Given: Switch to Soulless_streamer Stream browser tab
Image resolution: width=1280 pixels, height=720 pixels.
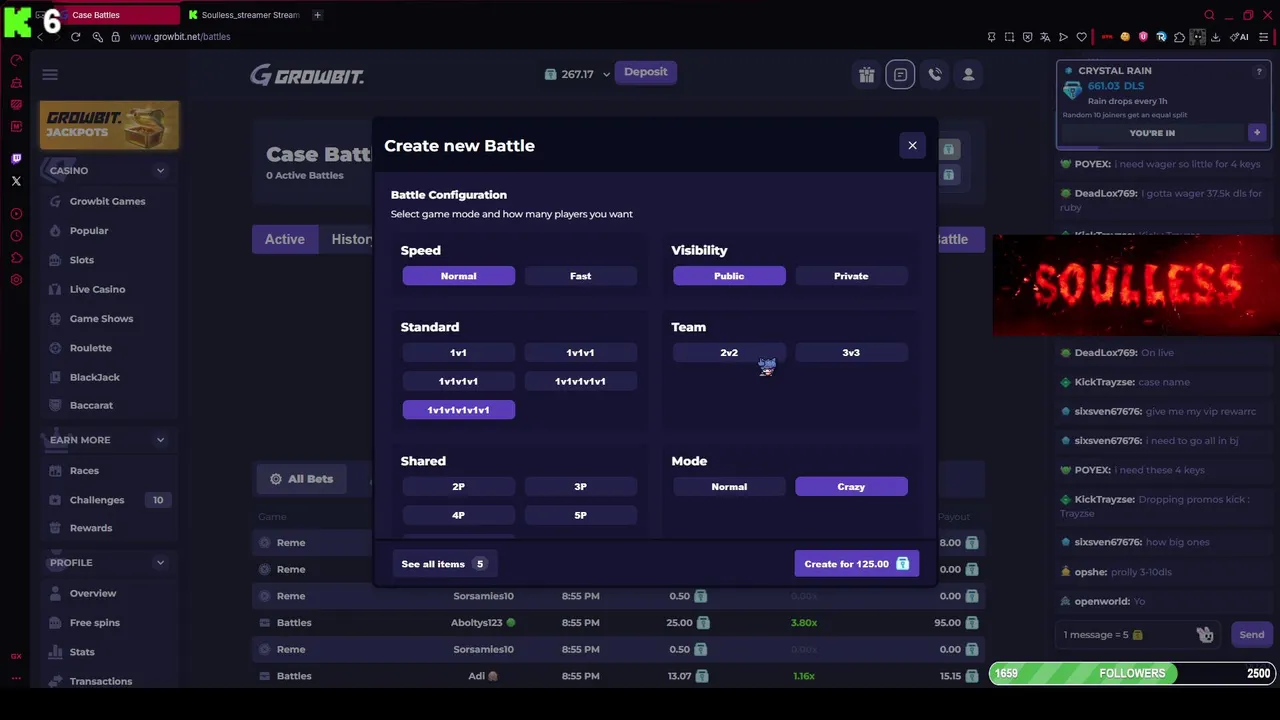Looking at the screenshot, I should [x=245, y=15].
